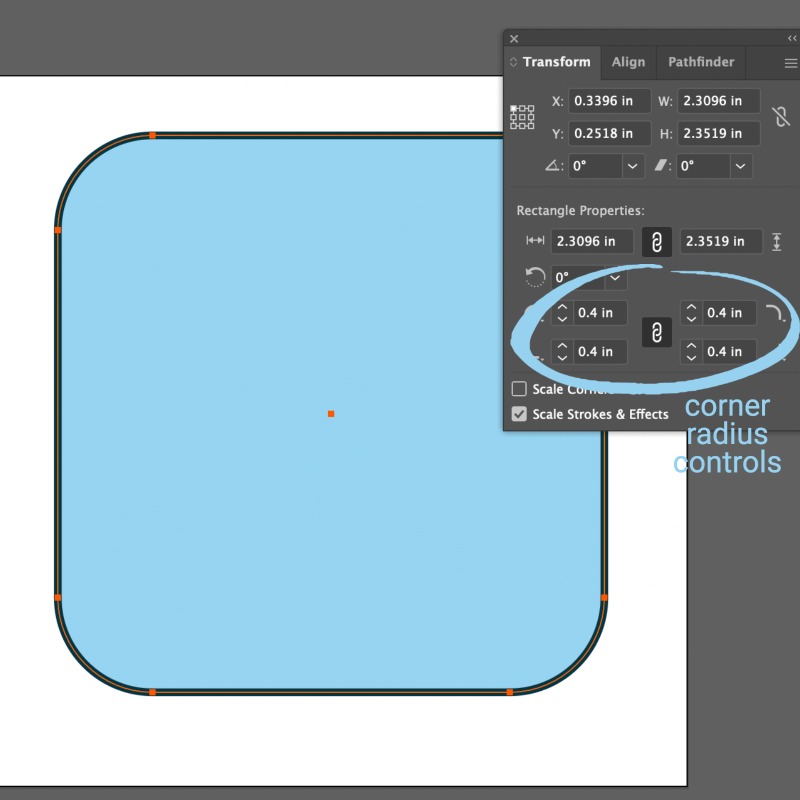Open the shear angle dropdown
The height and width of the screenshot is (800, 800).
click(741, 166)
